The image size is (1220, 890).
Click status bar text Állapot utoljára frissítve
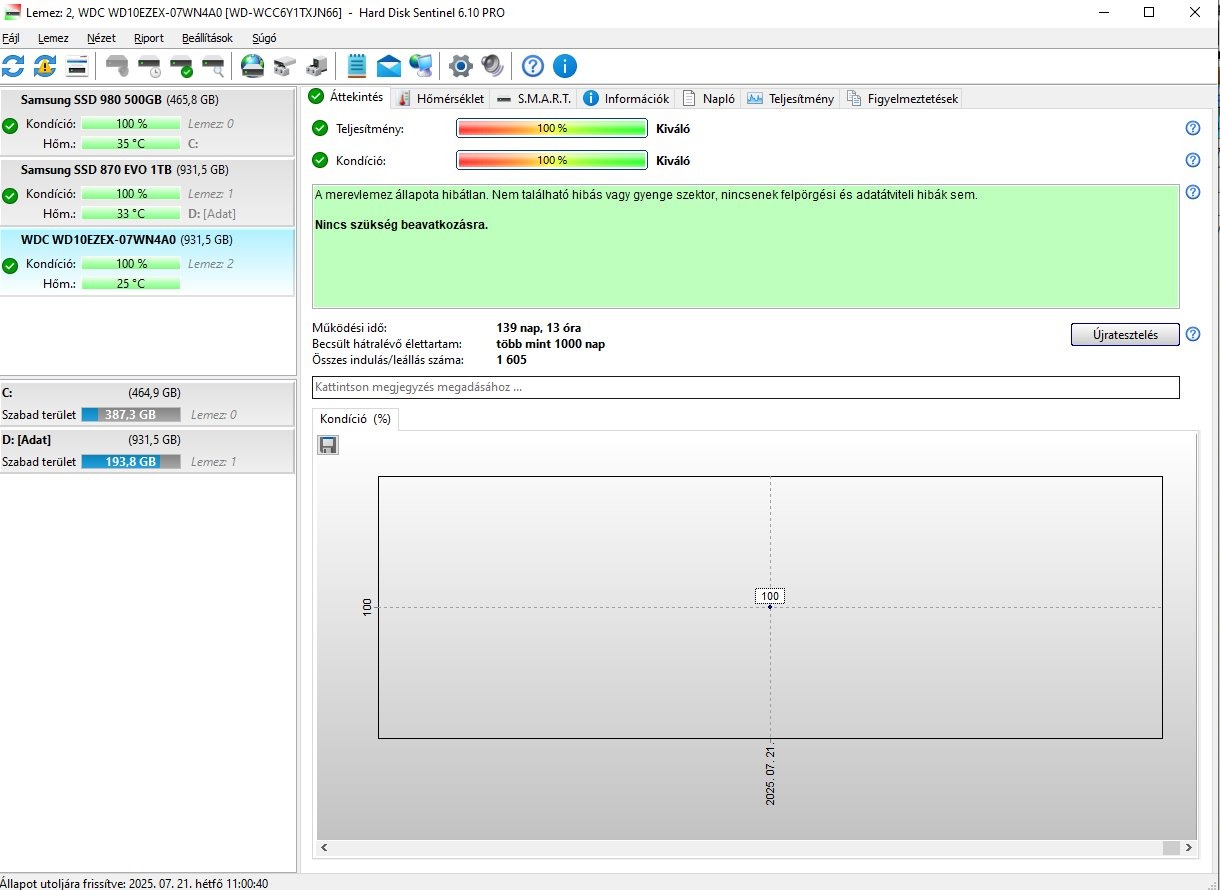[x=134, y=883]
